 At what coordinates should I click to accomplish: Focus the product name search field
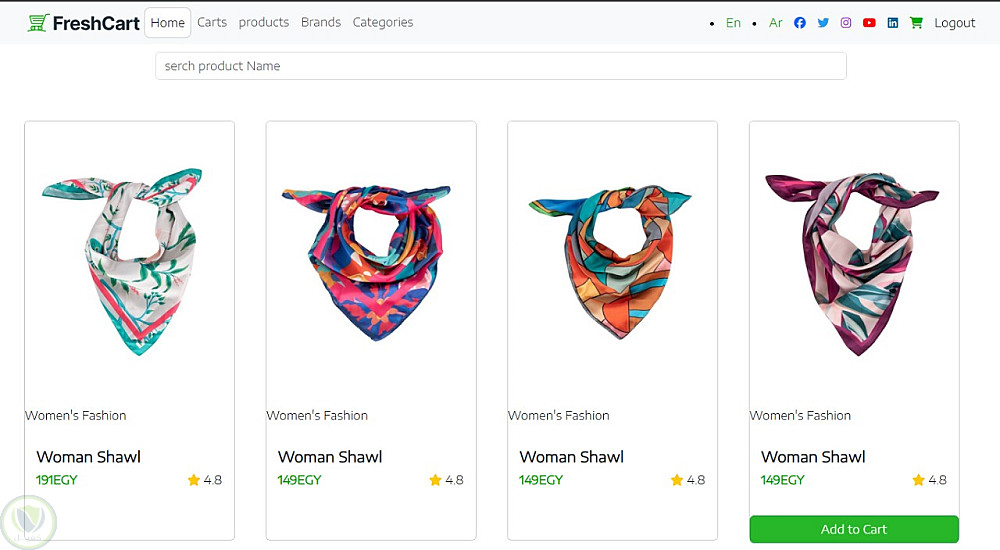pos(500,66)
